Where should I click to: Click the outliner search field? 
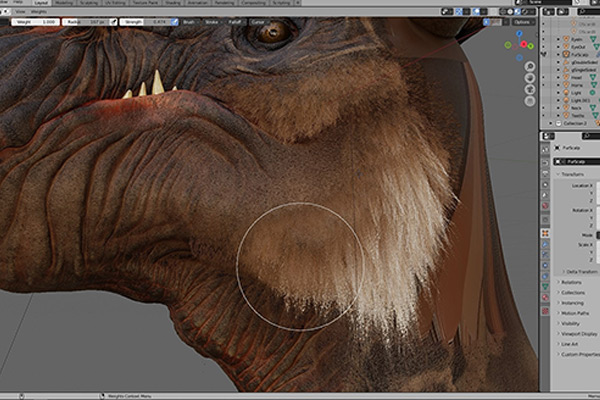(589, 12)
